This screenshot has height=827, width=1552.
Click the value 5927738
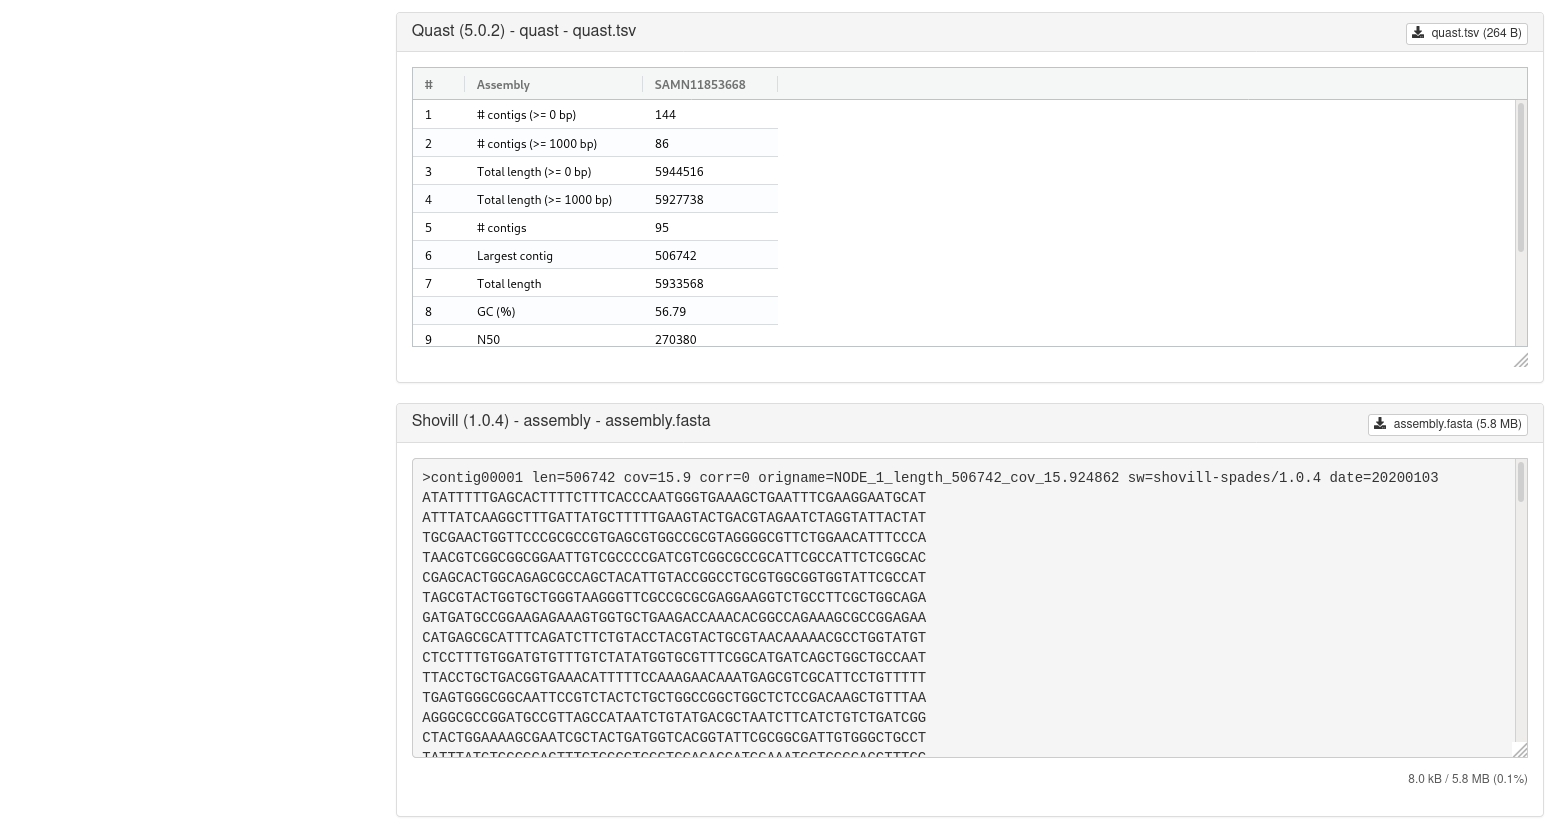tap(679, 199)
